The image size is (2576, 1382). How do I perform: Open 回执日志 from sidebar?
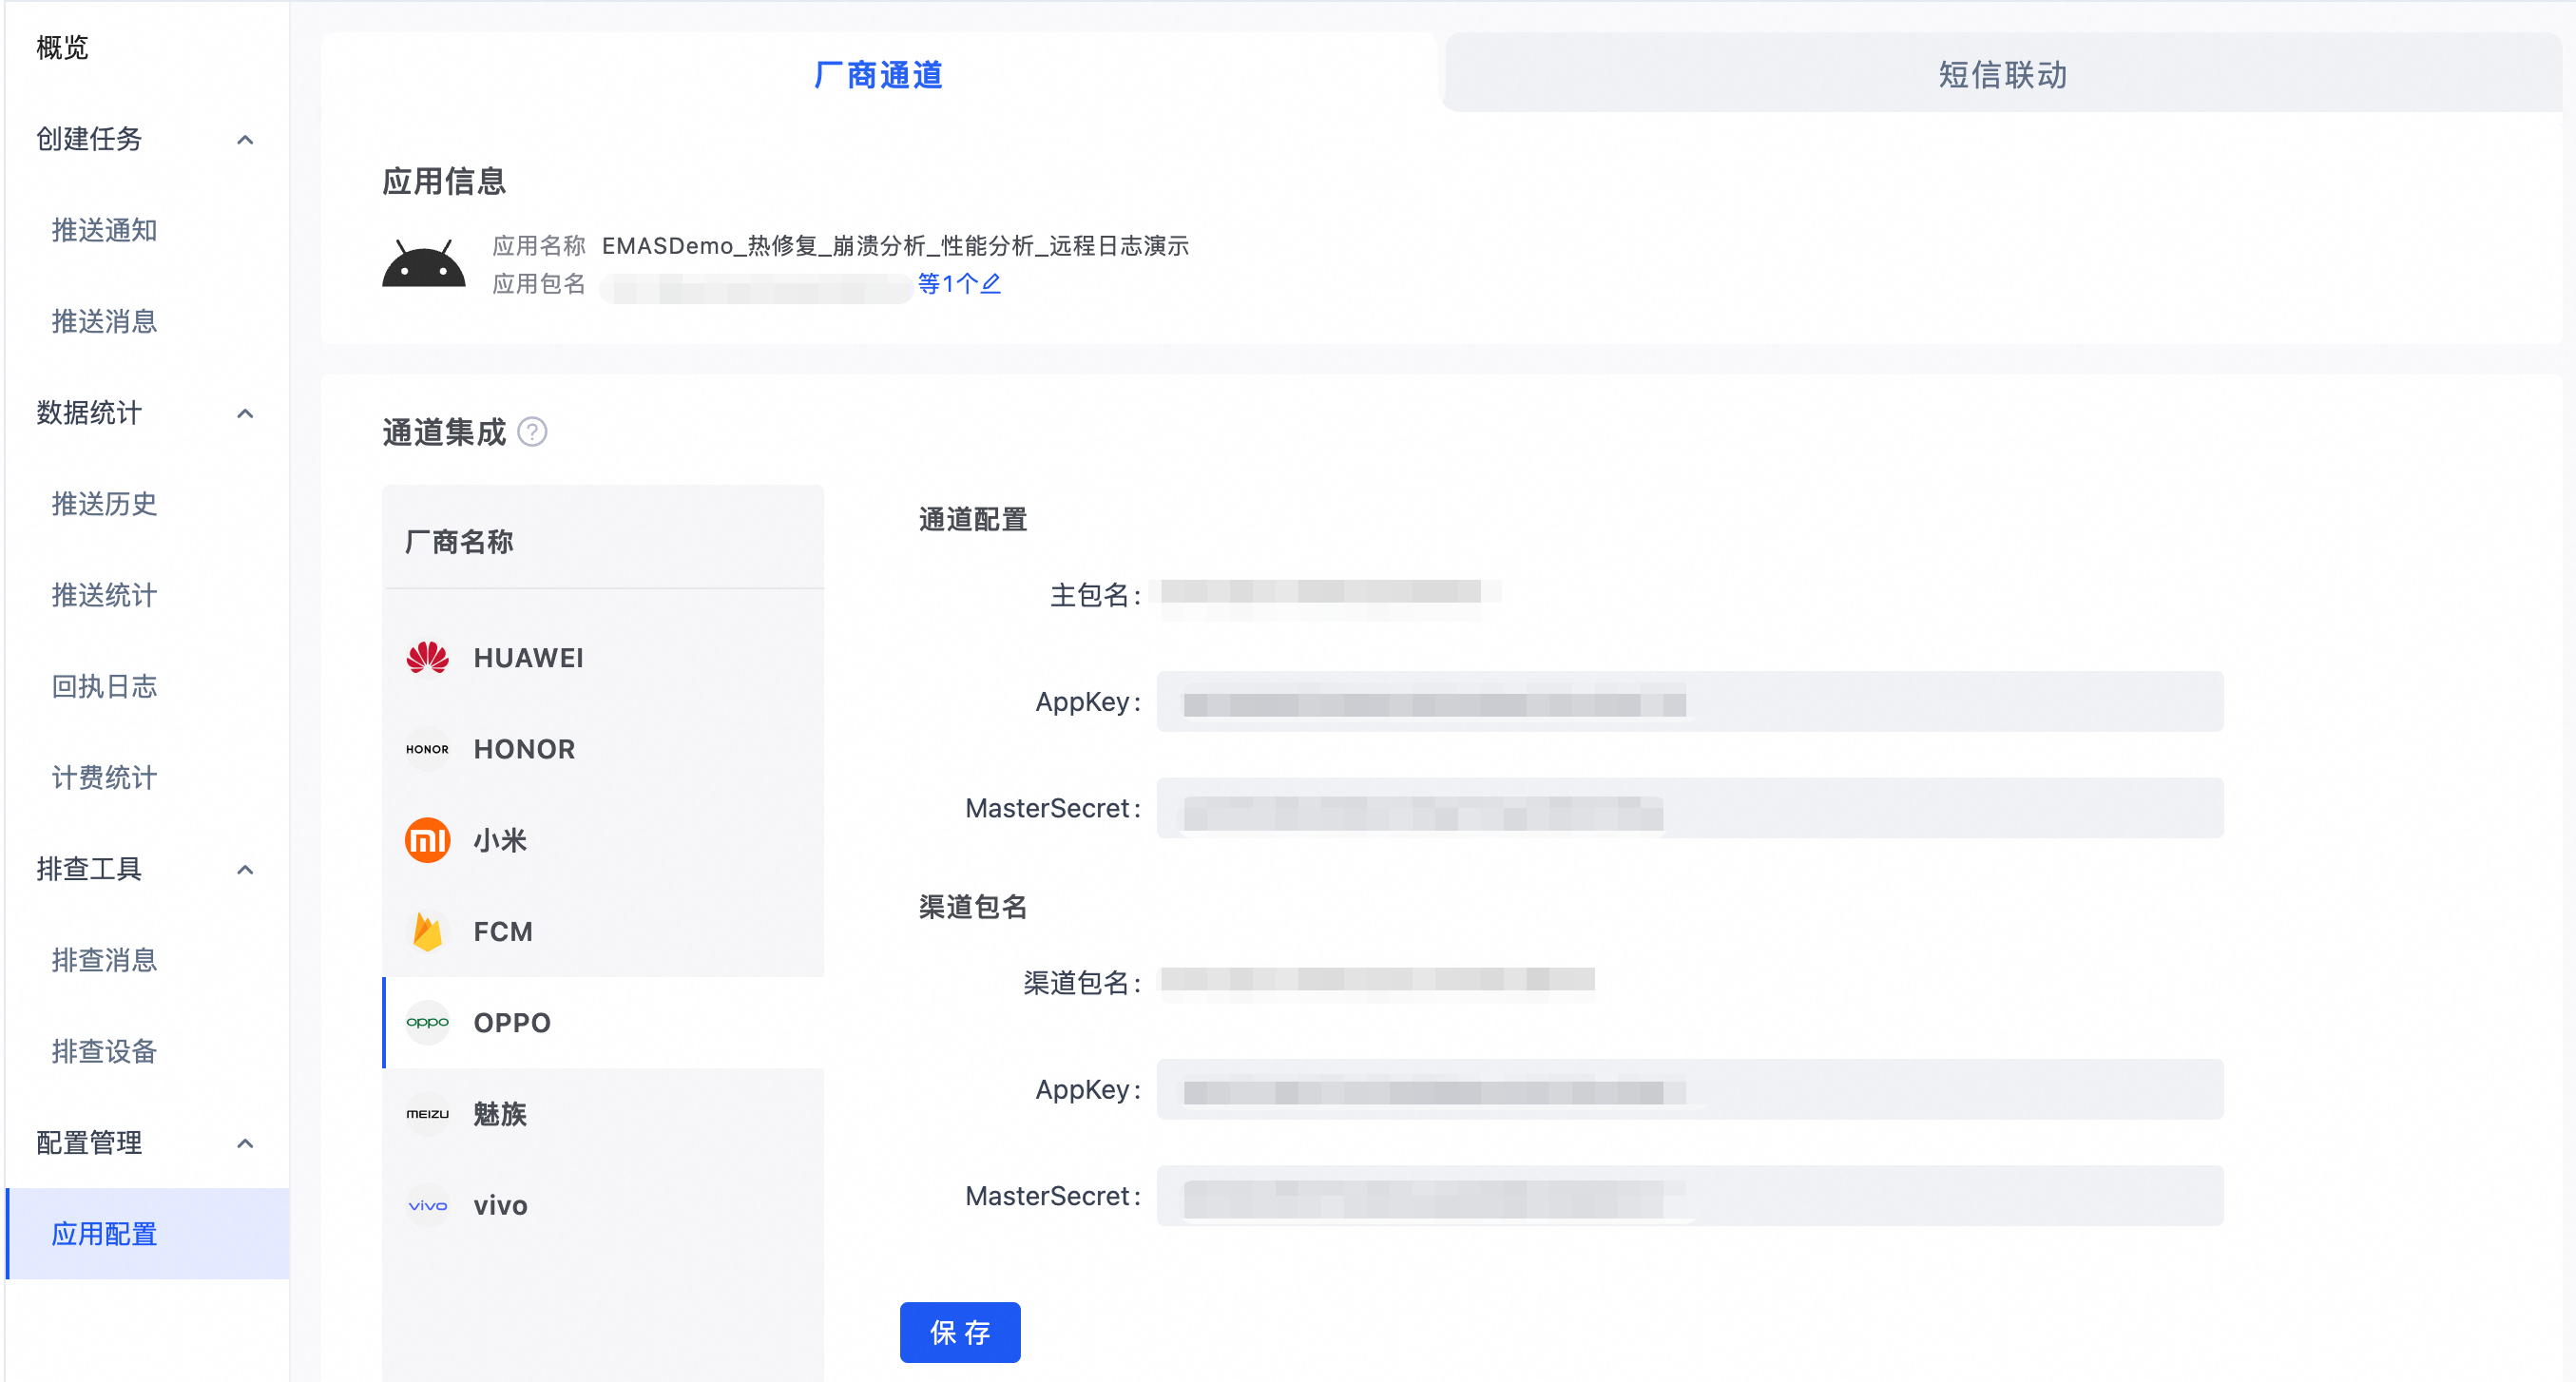[104, 686]
